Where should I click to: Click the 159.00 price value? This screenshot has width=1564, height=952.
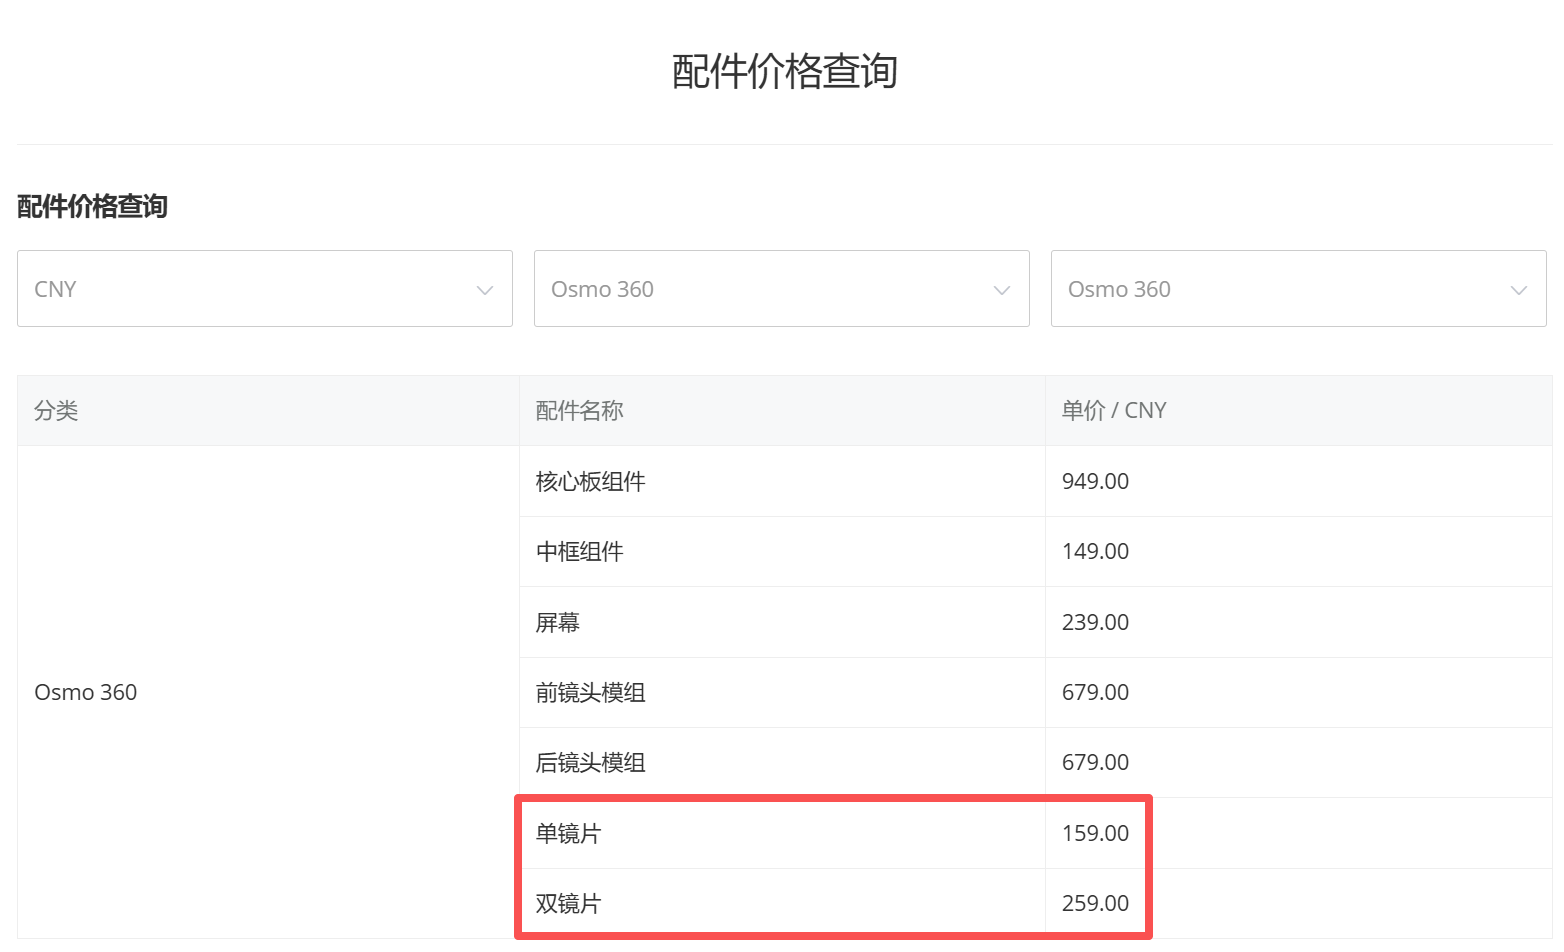tap(1095, 833)
